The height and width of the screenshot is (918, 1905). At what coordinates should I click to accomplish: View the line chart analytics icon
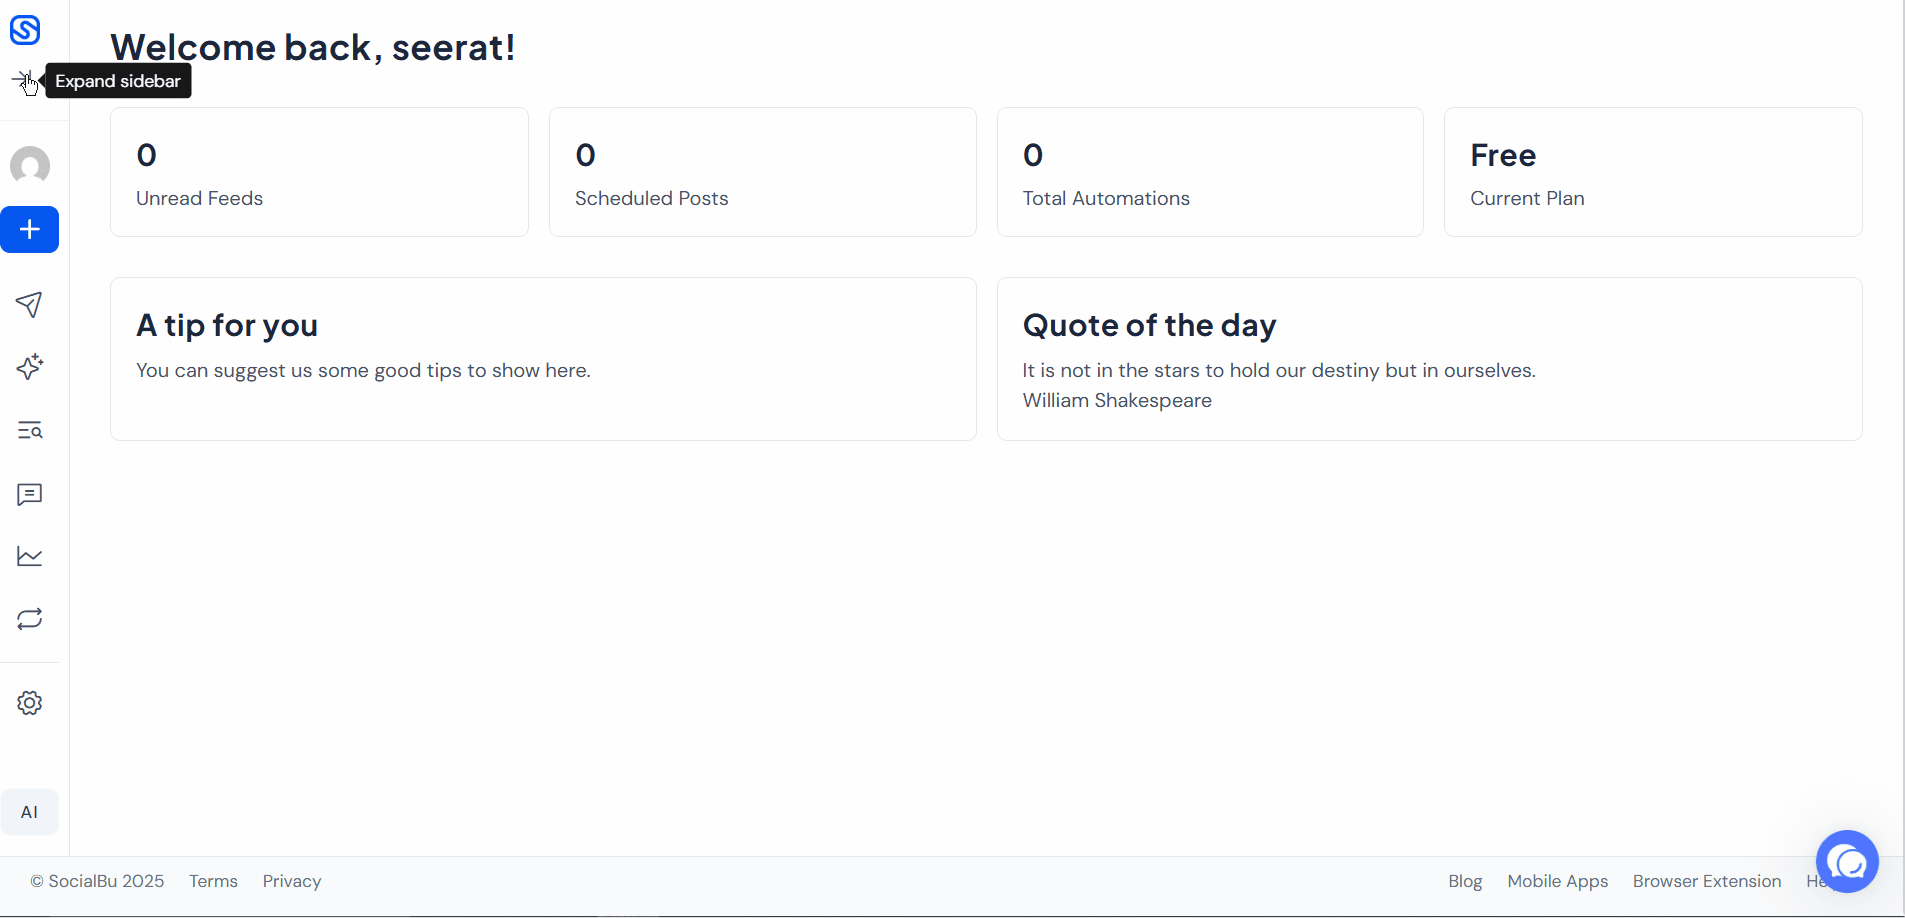coord(30,556)
